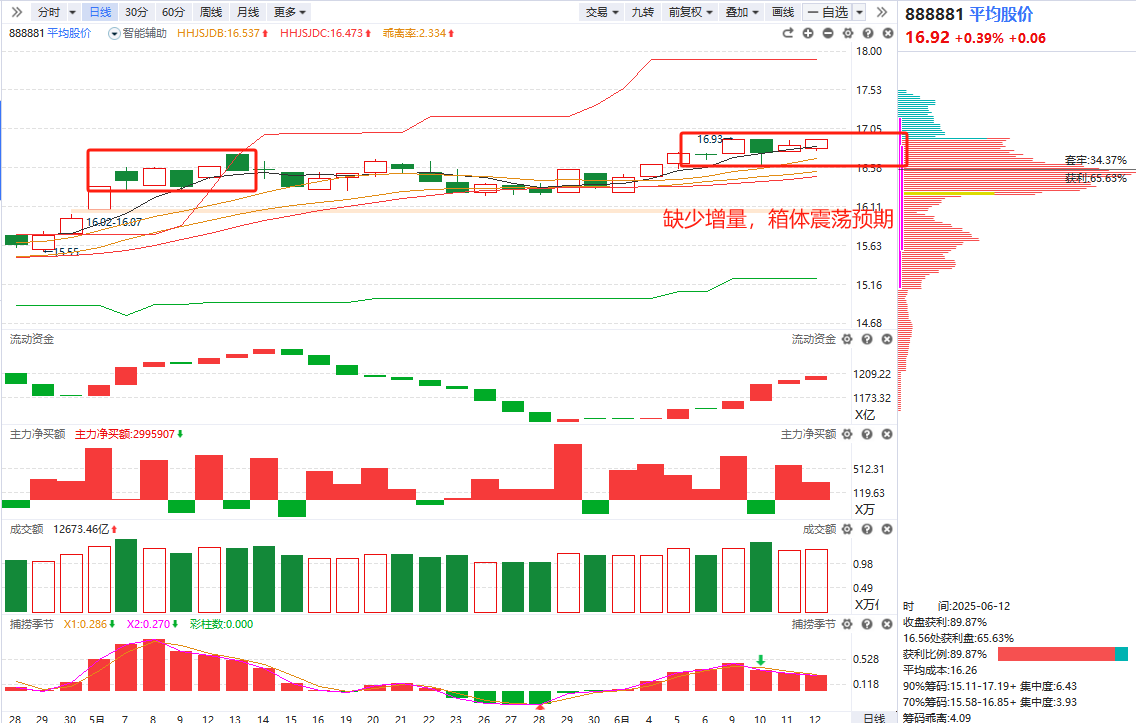Open help for the main chart indicator
The image size is (1136, 723).
868,33
